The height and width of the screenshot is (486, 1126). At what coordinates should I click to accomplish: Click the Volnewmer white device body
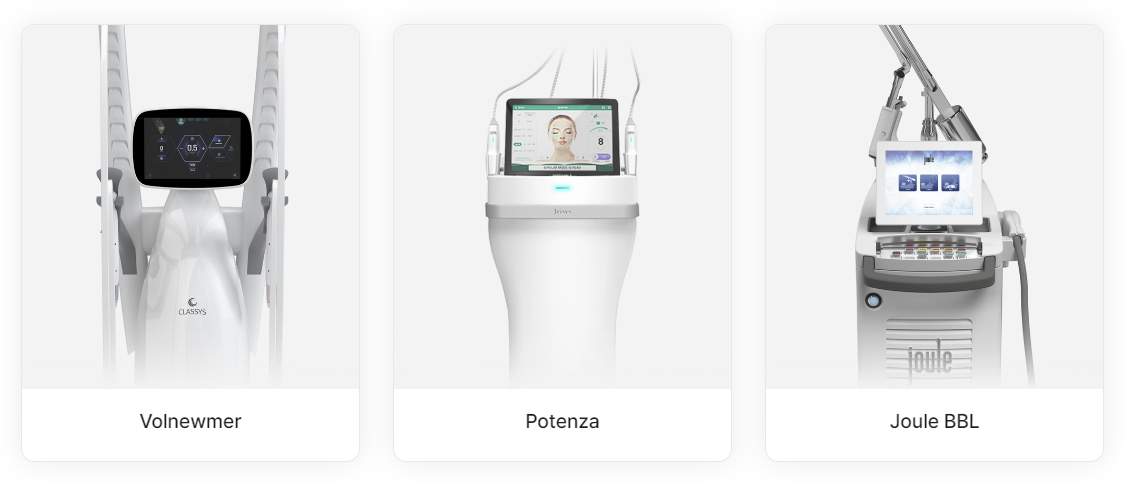pos(192,287)
